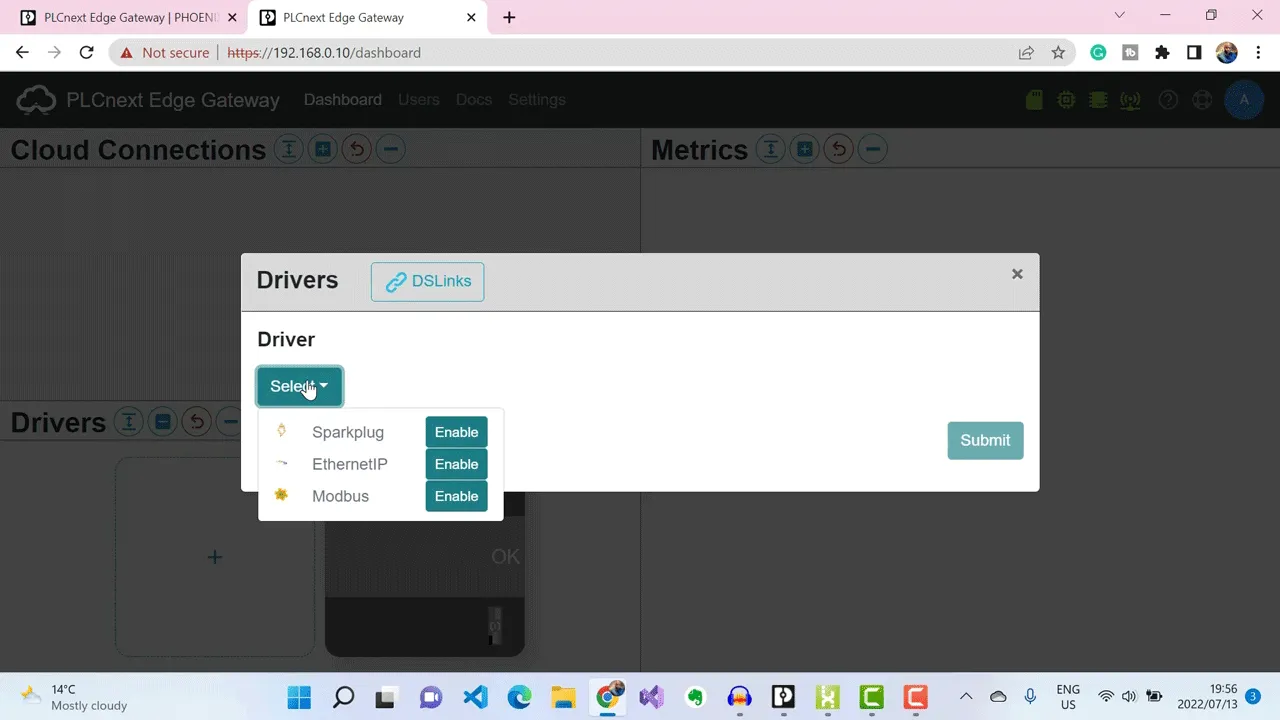
Task: Toggle the browser side panel
Action: point(1194,53)
